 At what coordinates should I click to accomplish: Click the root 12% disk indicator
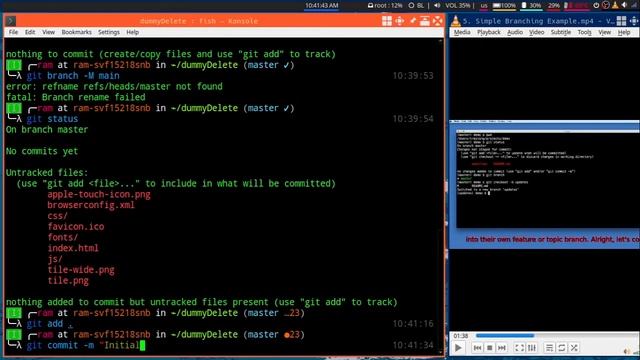coord(385,5)
